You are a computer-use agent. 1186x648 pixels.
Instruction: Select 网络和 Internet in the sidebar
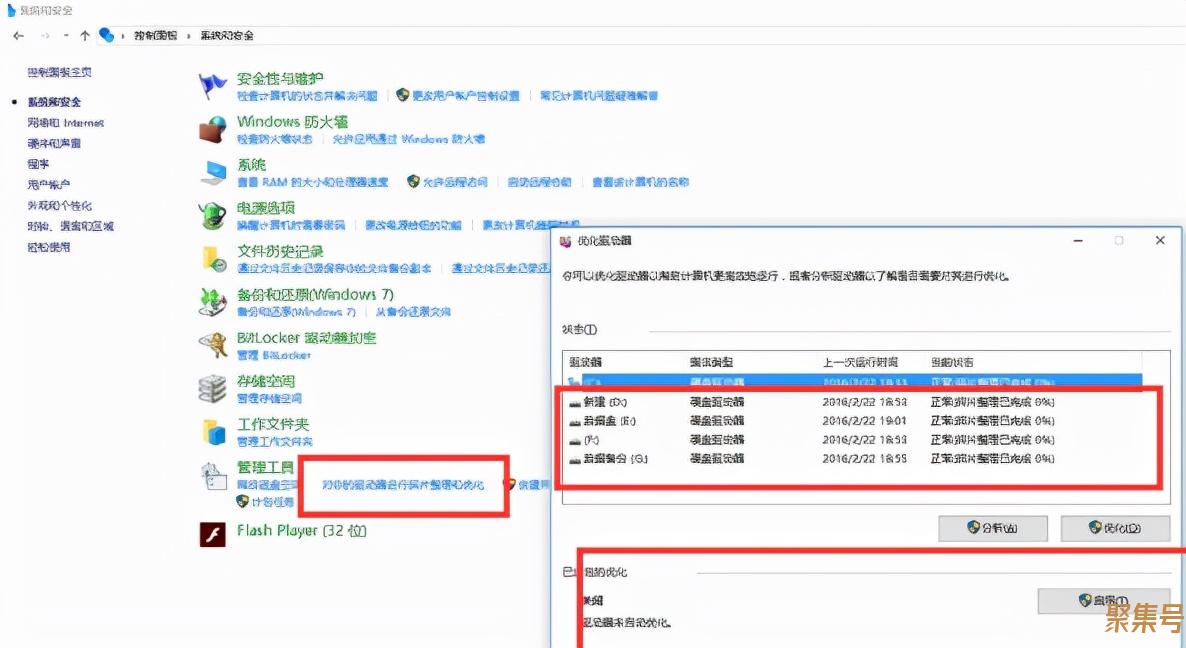(x=66, y=122)
